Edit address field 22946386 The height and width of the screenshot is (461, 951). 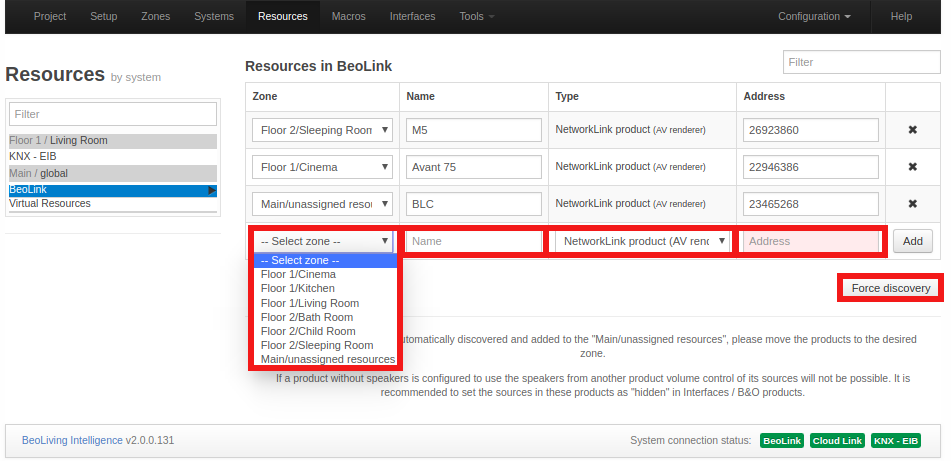811,167
